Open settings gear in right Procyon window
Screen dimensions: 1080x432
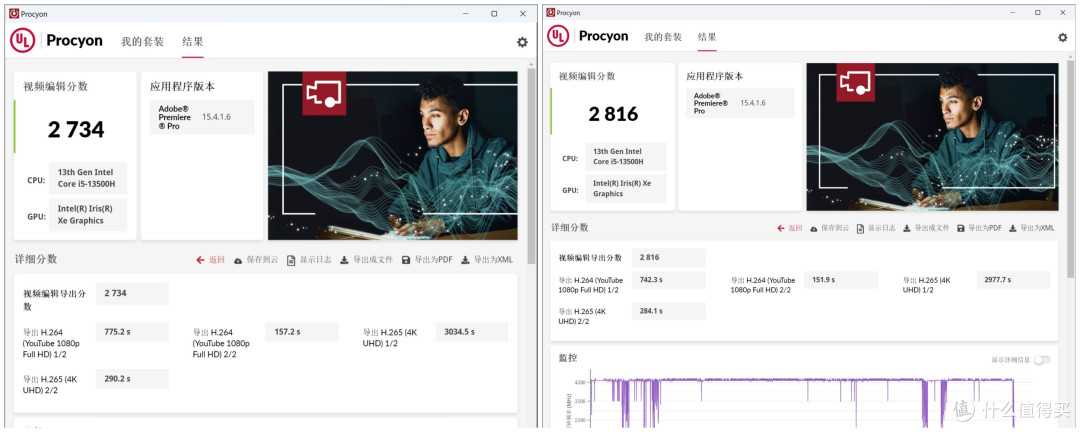[1063, 37]
